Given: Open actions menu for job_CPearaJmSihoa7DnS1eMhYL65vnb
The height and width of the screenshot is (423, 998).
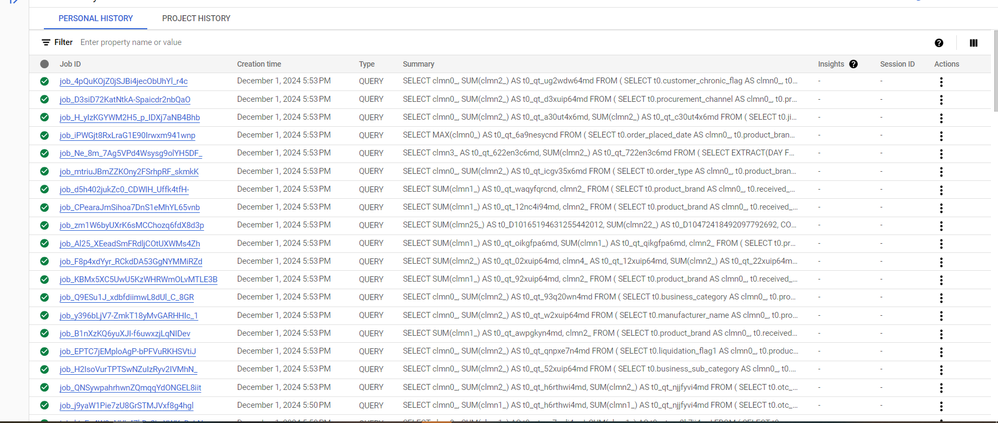Looking at the screenshot, I should point(941,207).
